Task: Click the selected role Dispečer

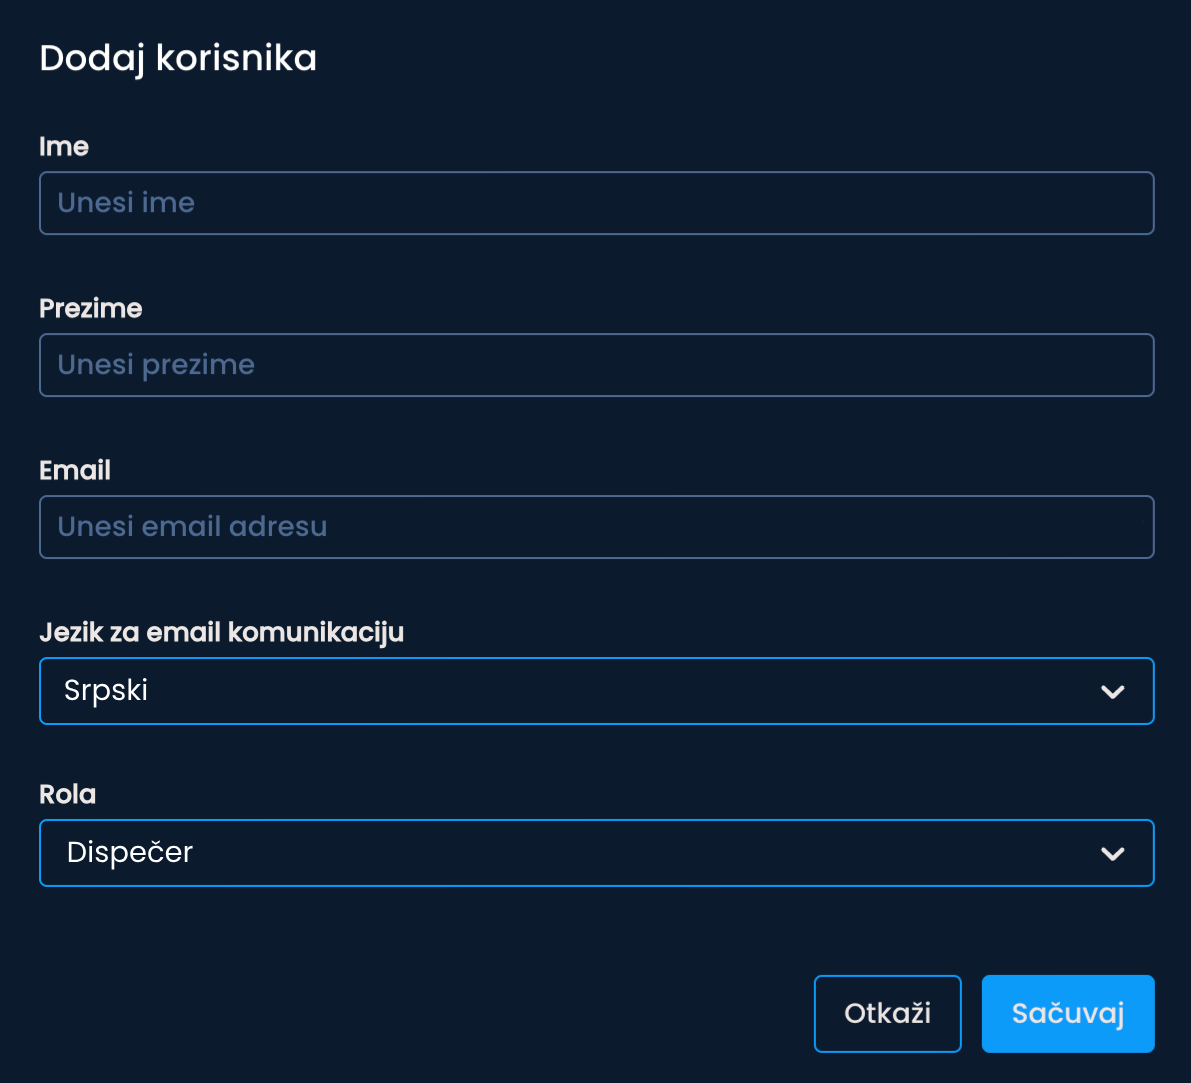Action: tap(130, 852)
